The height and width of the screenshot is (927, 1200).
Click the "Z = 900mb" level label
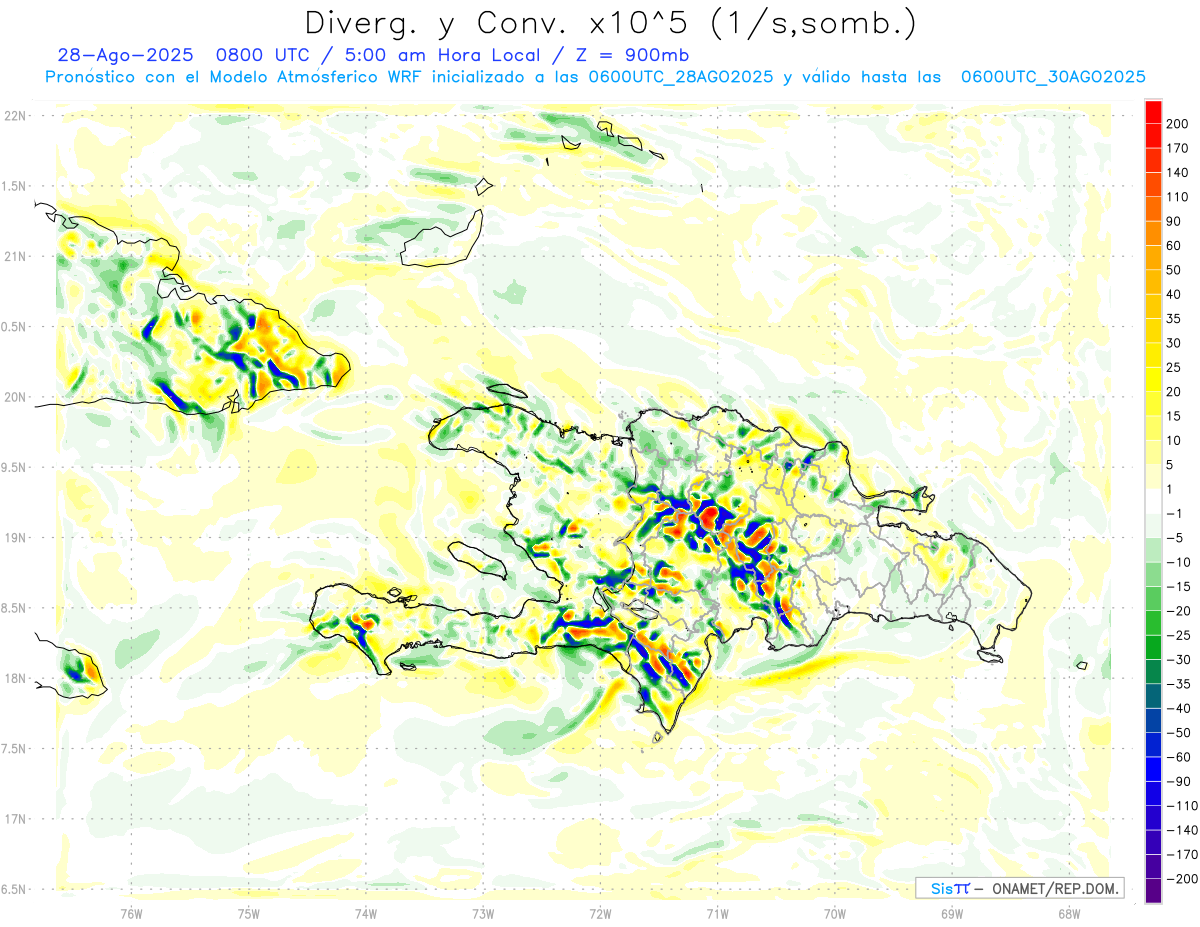pos(635,55)
